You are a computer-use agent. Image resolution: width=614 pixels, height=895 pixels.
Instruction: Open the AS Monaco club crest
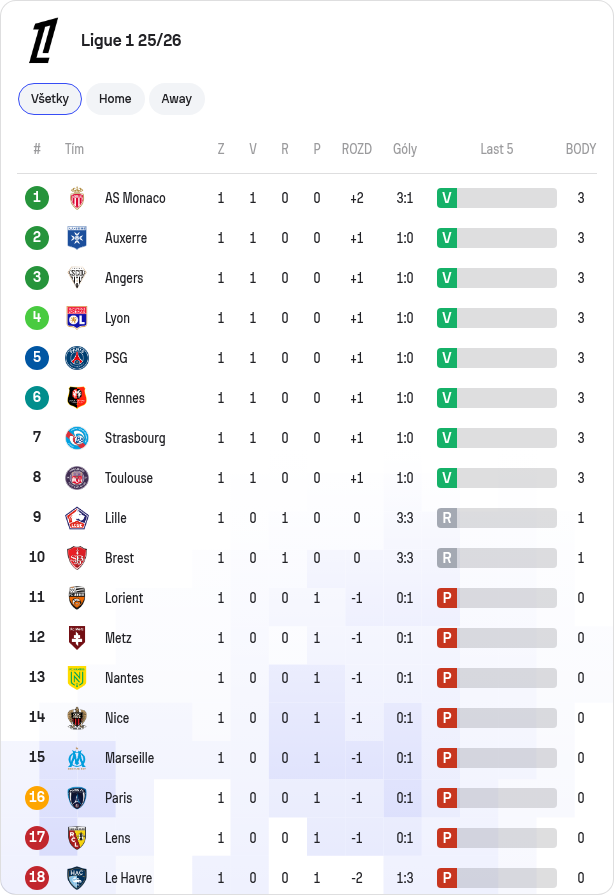pyautogui.click(x=77, y=198)
